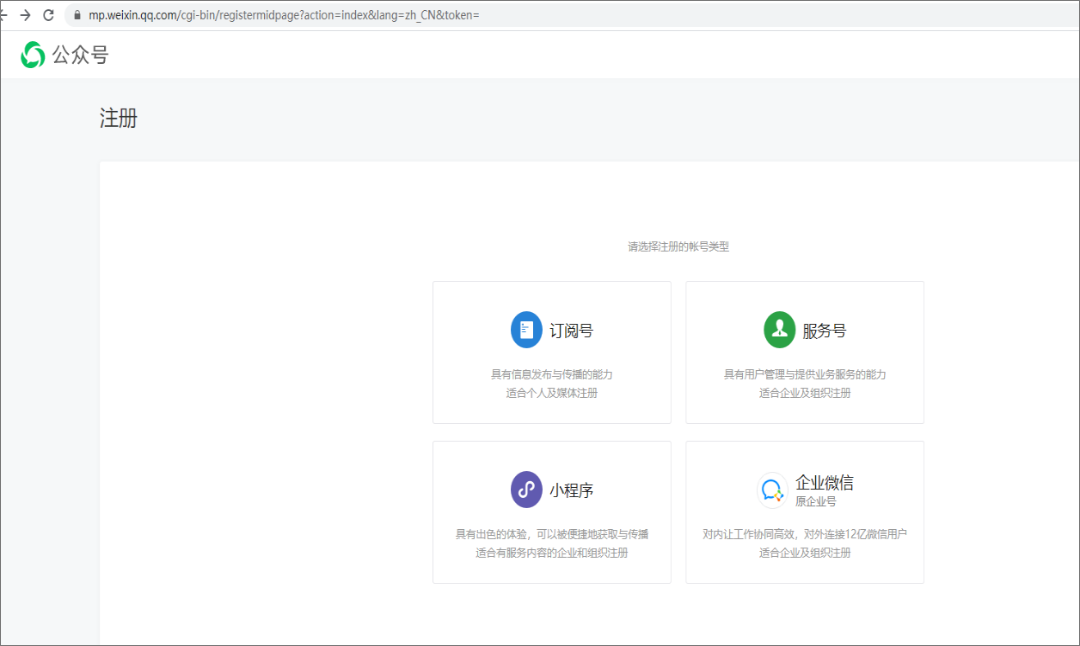Click the padlock site security icon
The height and width of the screenshot is (646, 1080).
tap(76, 15)
